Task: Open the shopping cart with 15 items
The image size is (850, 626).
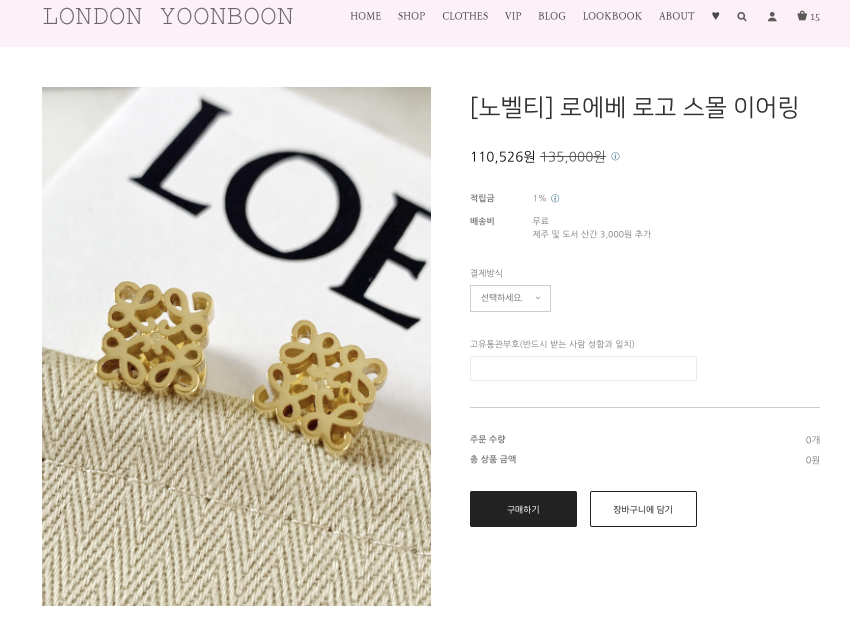Action: [808, 16]
